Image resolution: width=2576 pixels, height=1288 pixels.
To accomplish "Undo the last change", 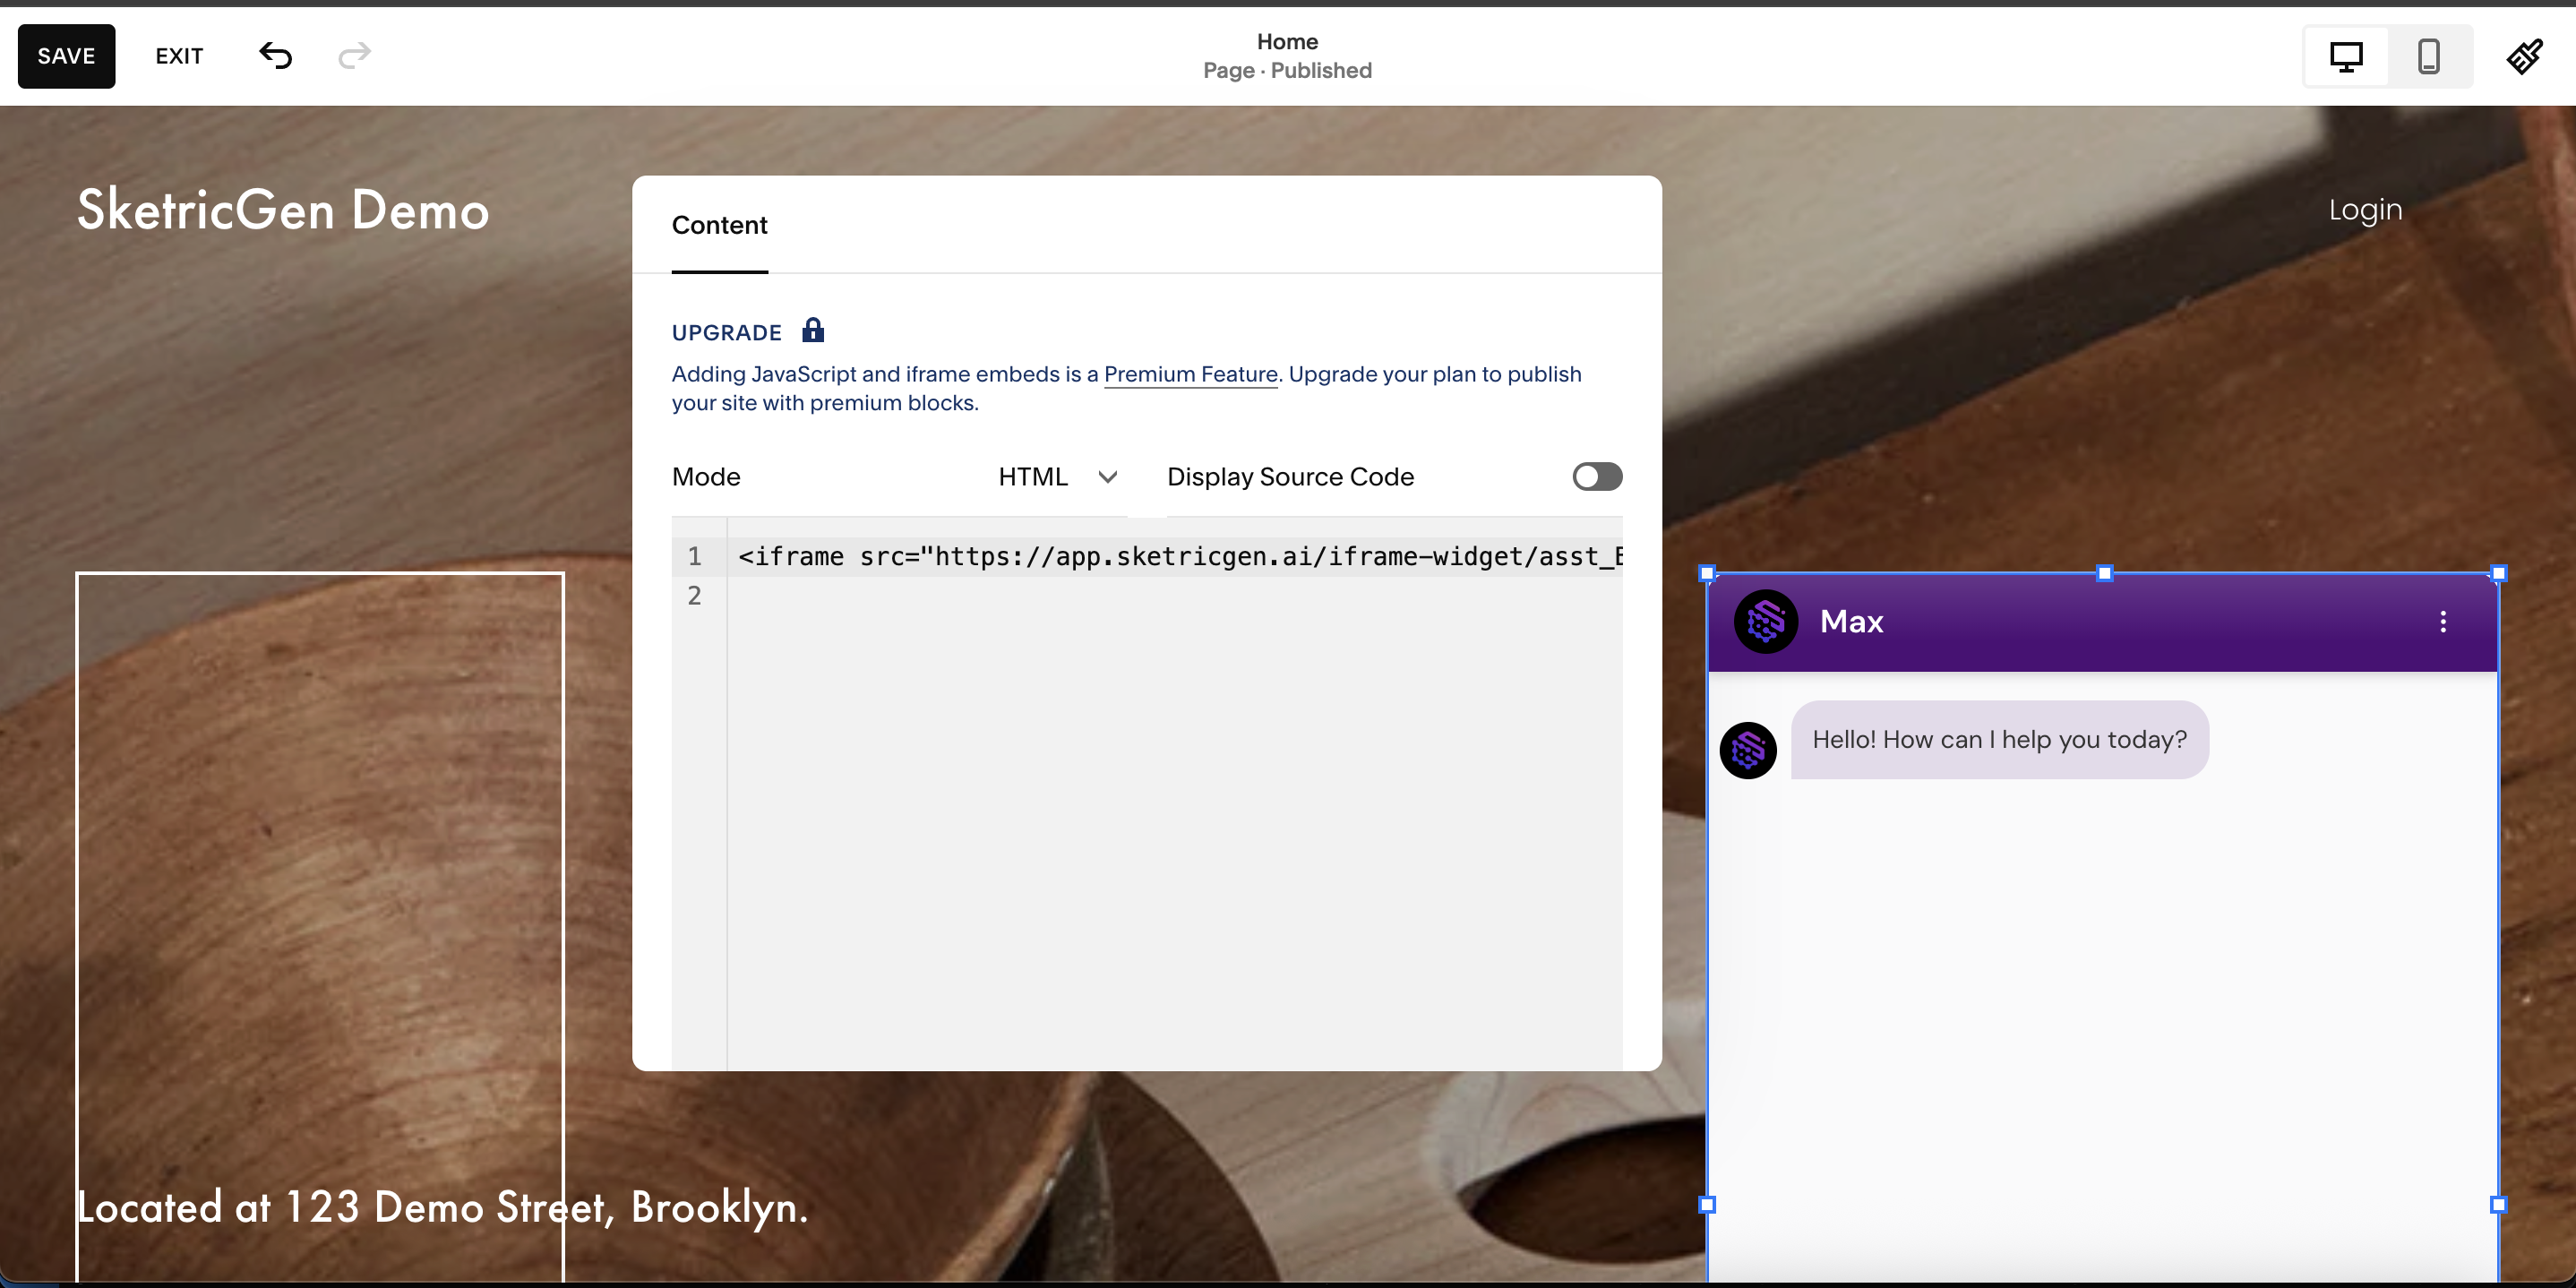I will pyautogui.click(x=276, y=56).
